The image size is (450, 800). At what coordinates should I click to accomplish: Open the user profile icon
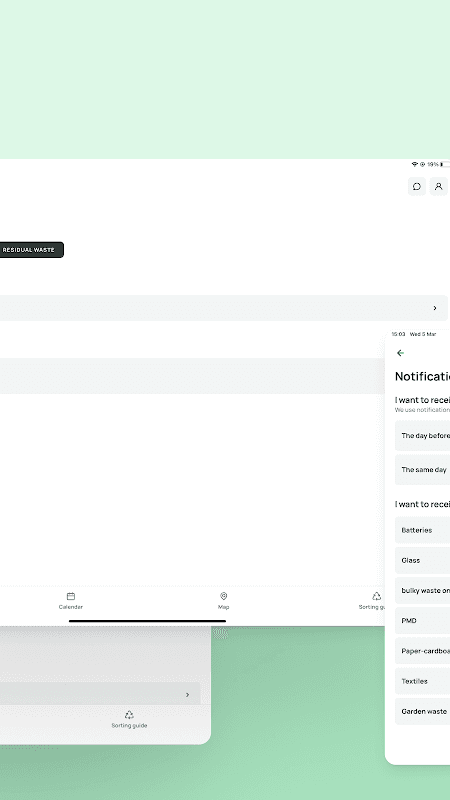[x=438, y=186]
